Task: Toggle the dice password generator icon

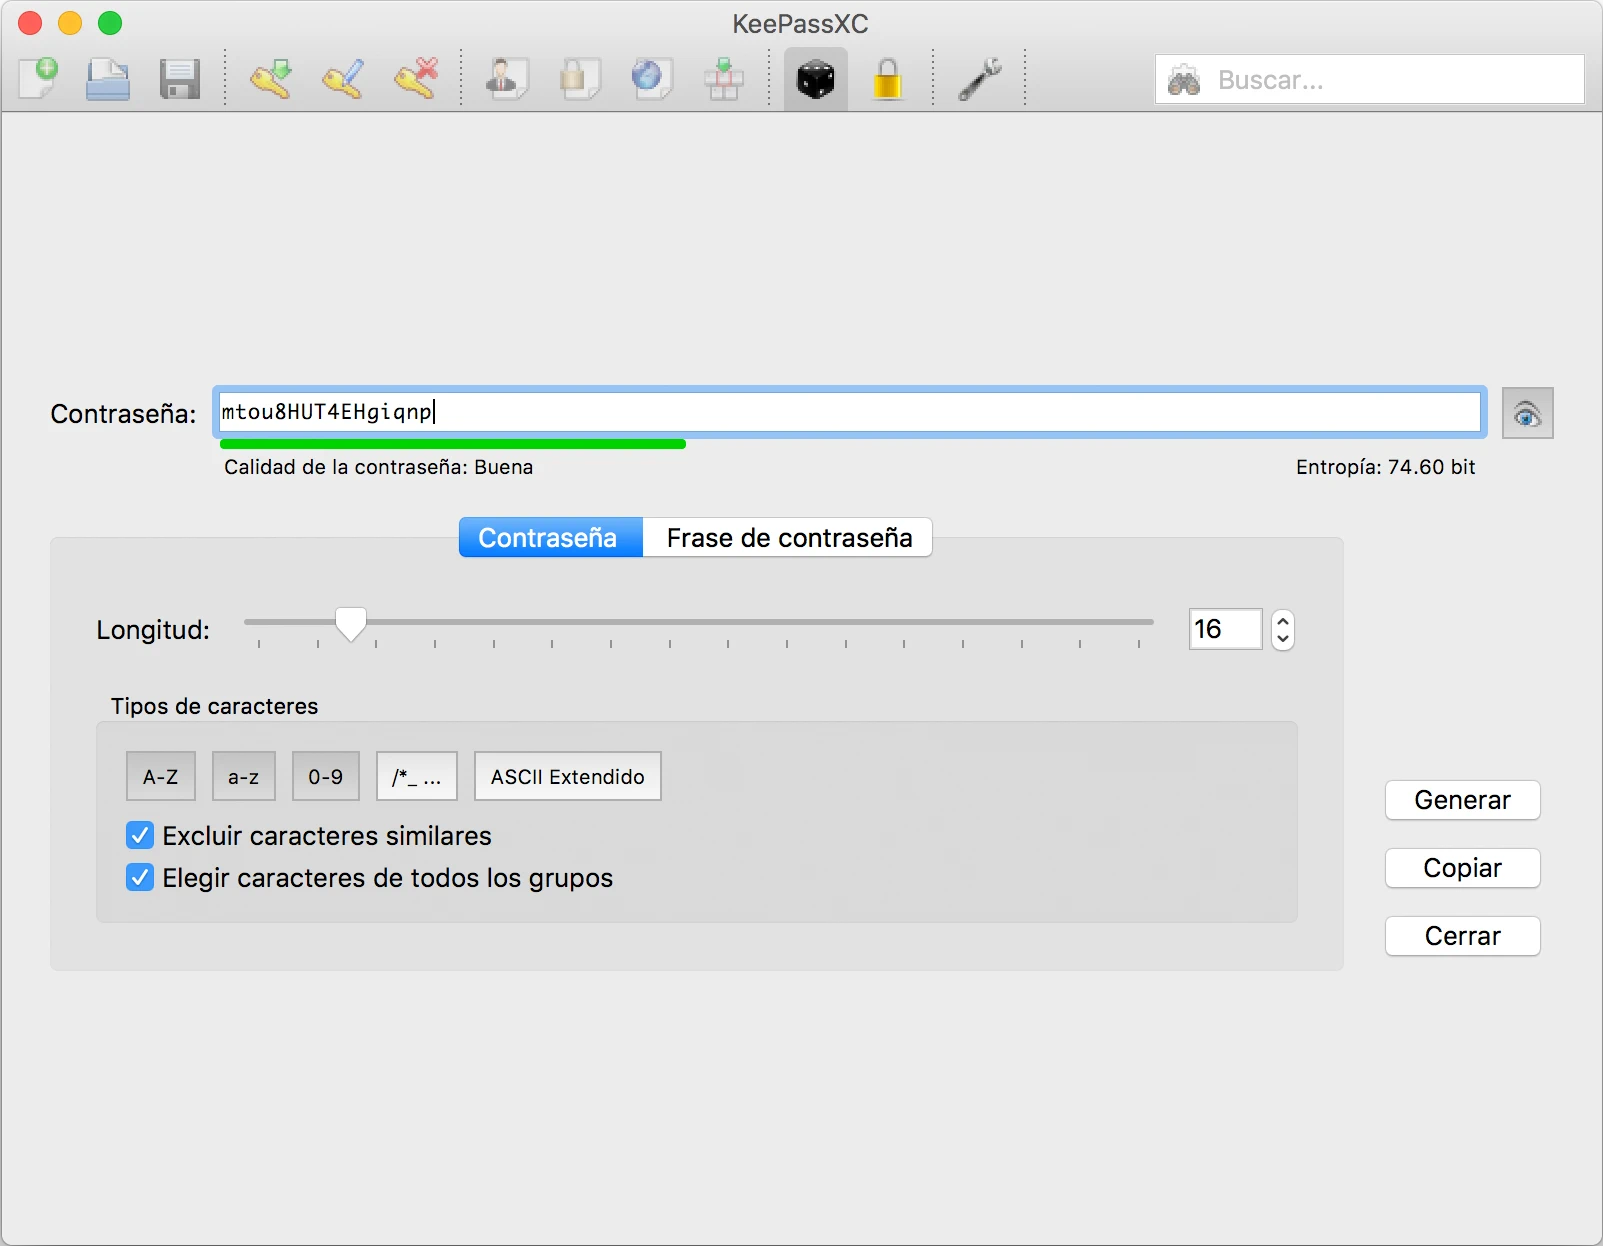Action: tap(815, 79)
